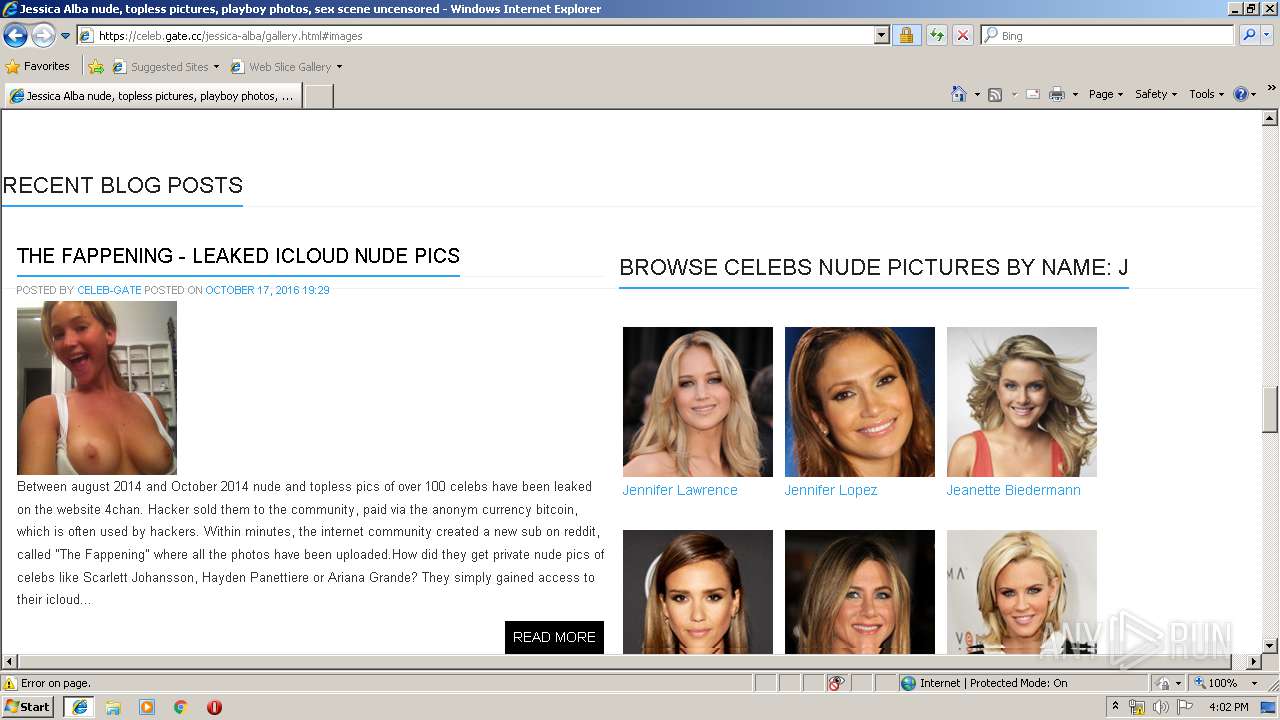Click the 4:02 PM taskbar clock
Screen dimensions: 1280x720
click(x=1228, y=707)
